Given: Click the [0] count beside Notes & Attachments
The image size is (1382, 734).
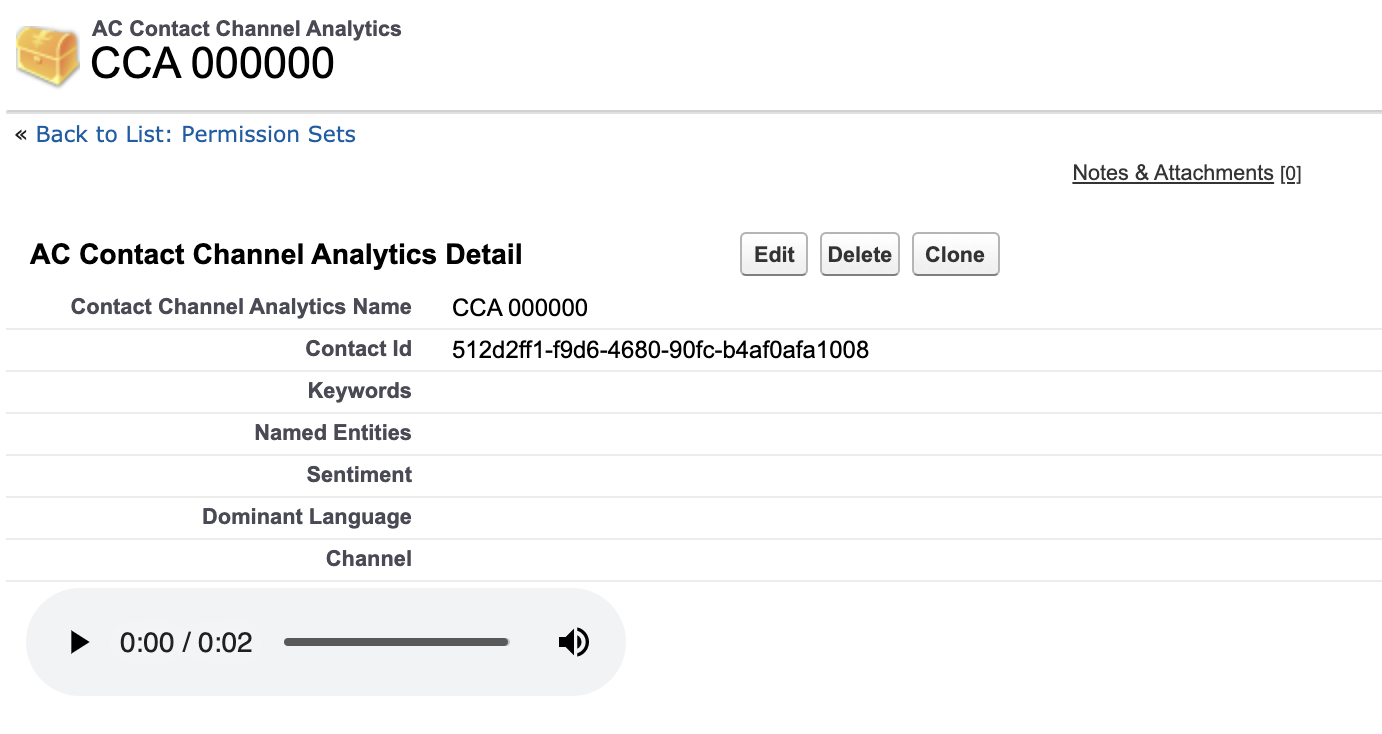Looking at the screenshot, I should tap(1290, 174).
